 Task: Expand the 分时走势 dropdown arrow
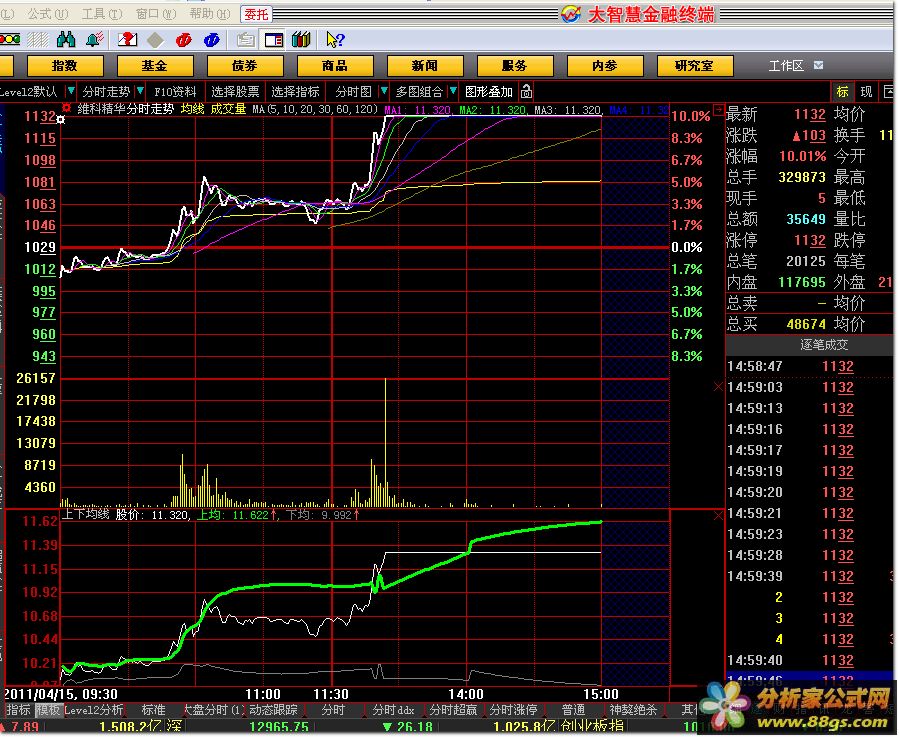click(139, 91)
